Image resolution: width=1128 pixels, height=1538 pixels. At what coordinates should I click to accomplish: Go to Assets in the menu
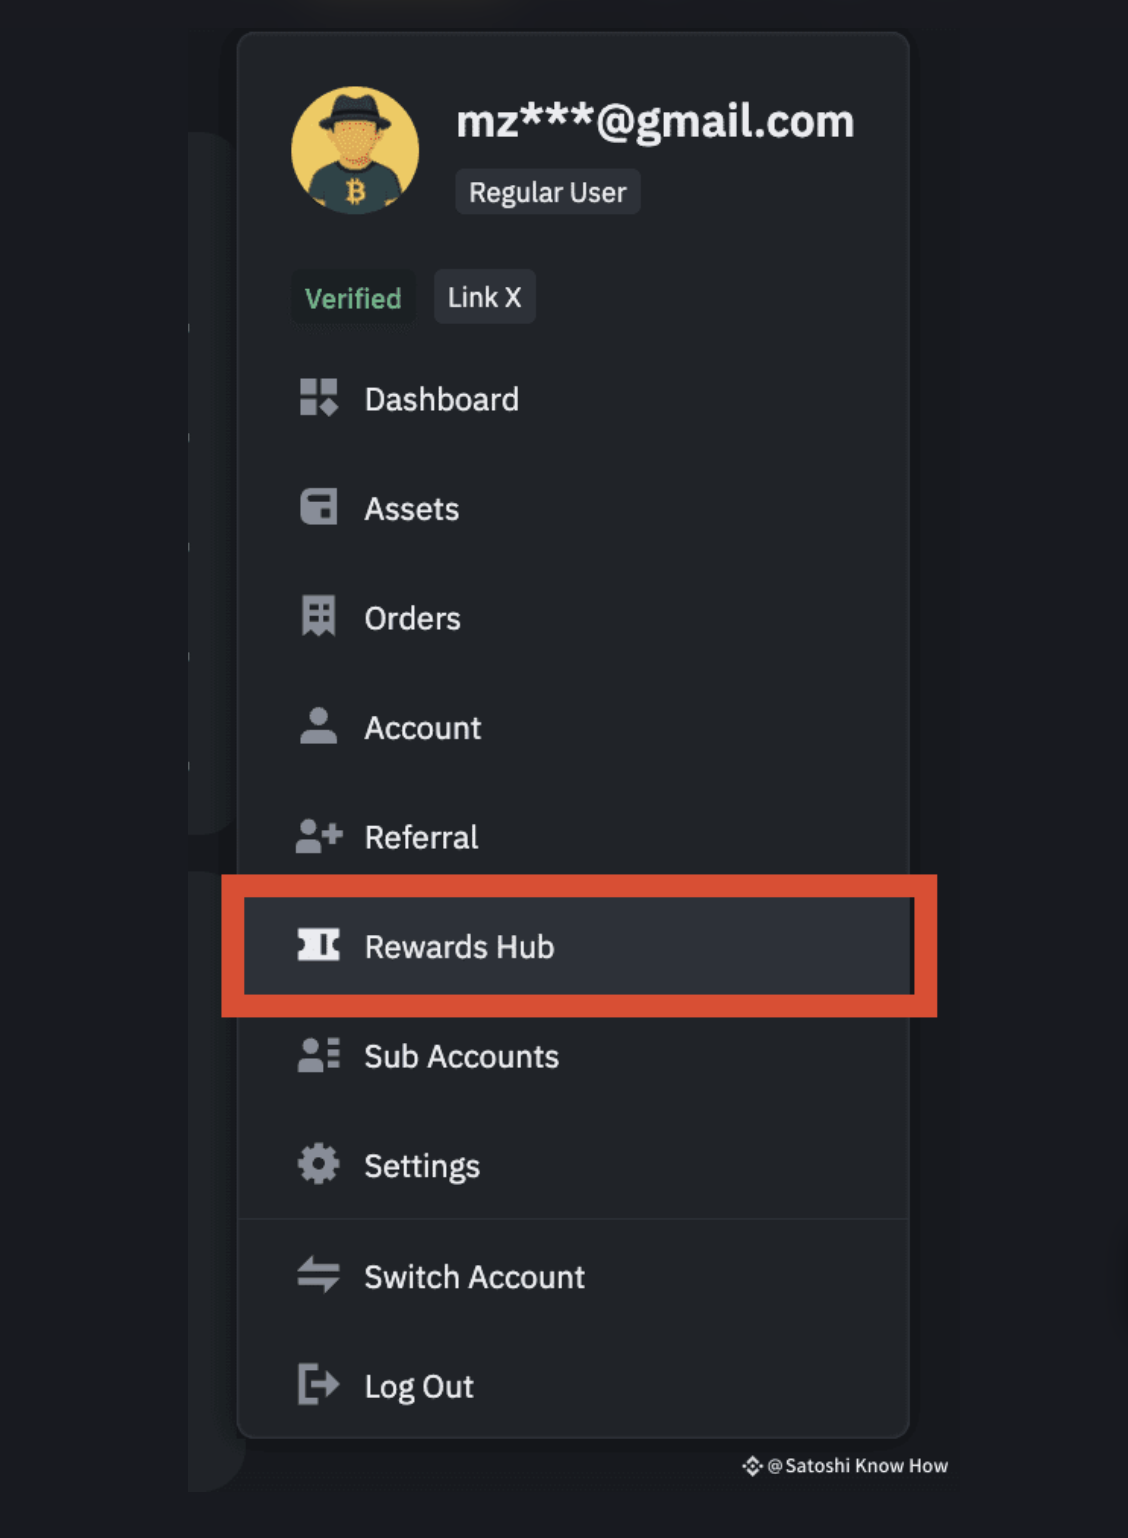411,509
